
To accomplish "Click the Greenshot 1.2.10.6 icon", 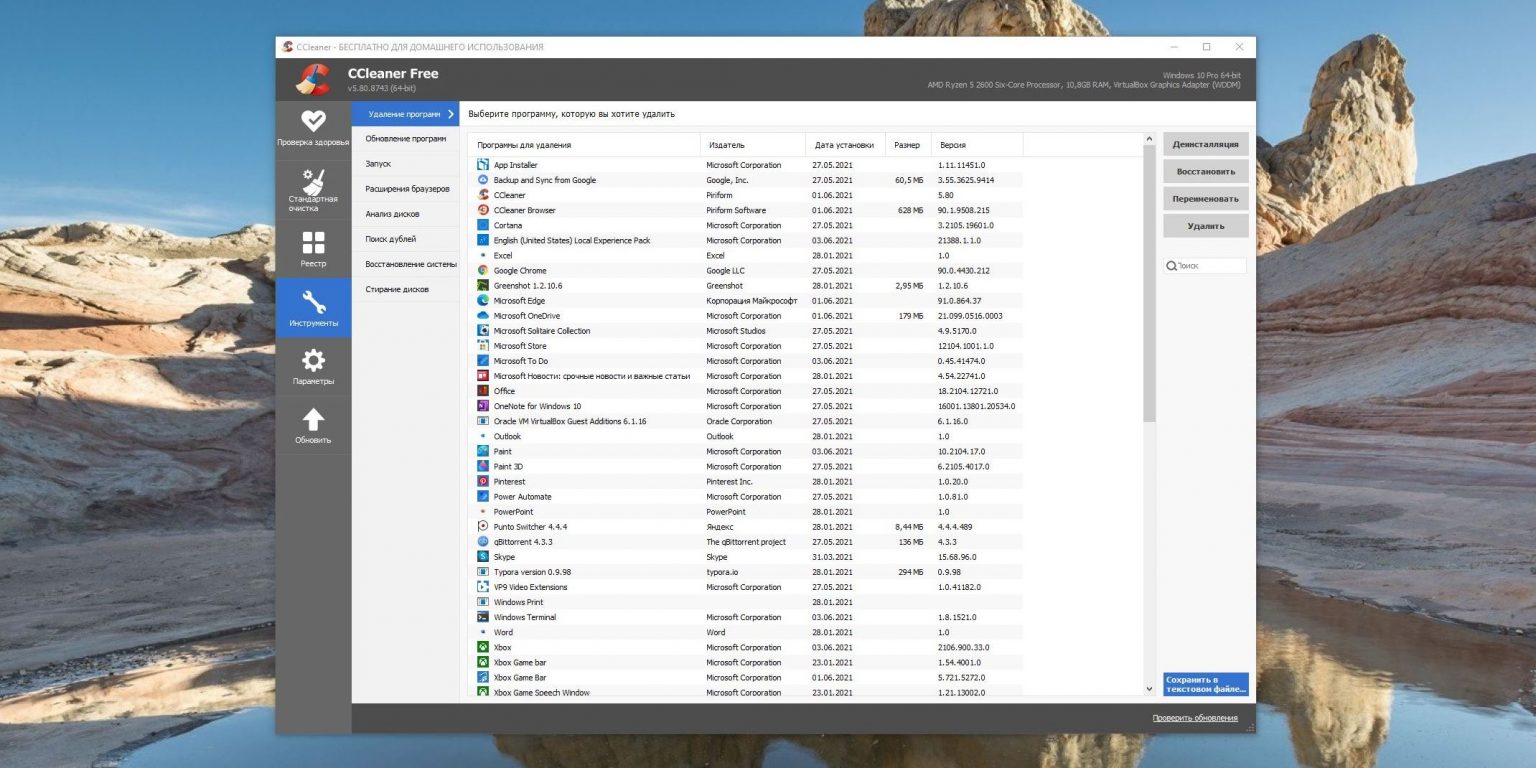I will [x=483, y=285].
